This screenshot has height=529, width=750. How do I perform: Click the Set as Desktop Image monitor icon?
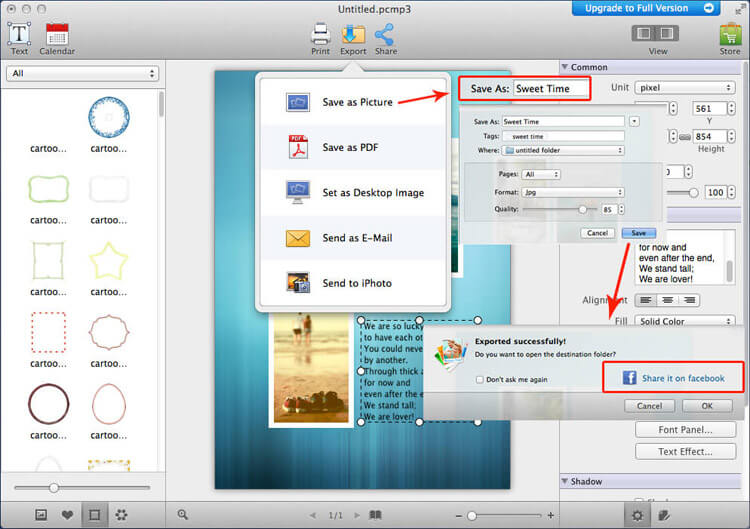[298, 192]
